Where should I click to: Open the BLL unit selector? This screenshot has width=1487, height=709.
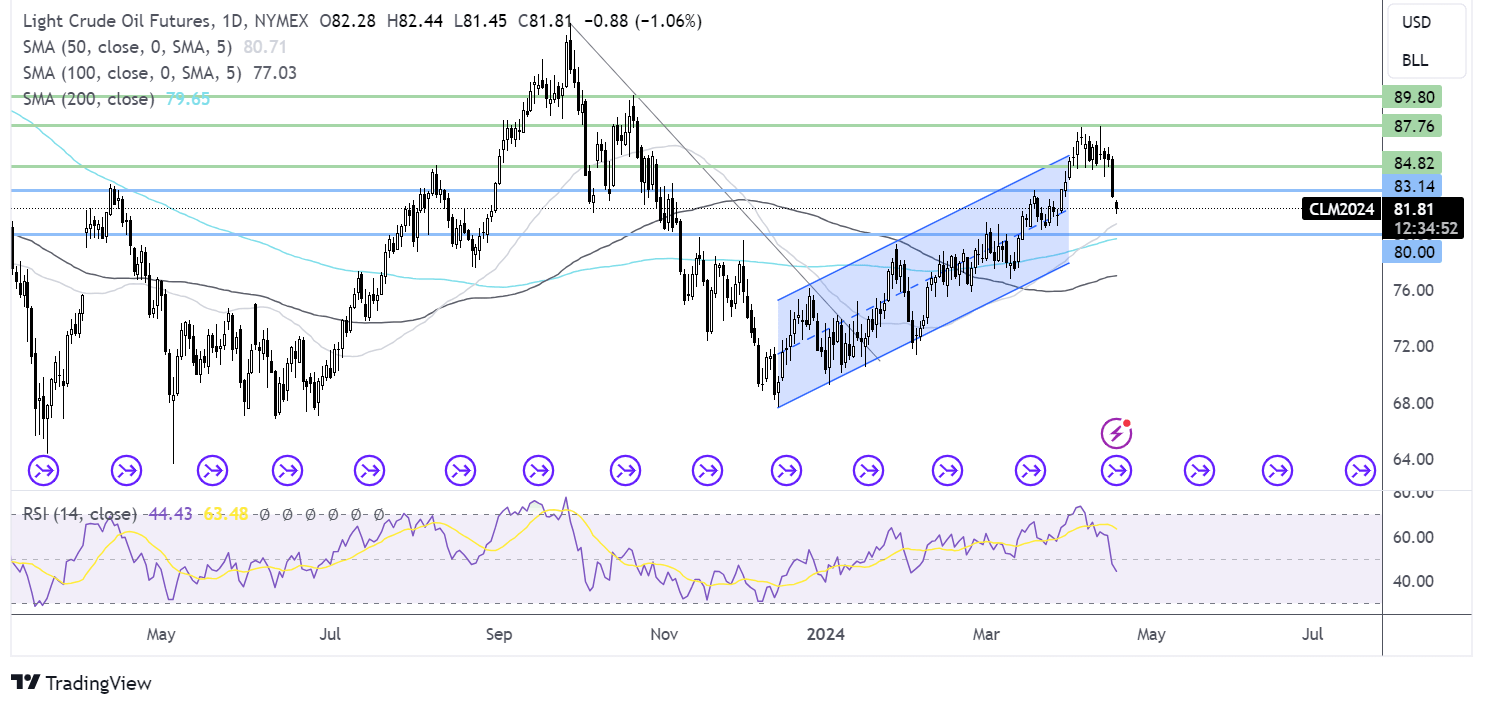(1415, 60)
